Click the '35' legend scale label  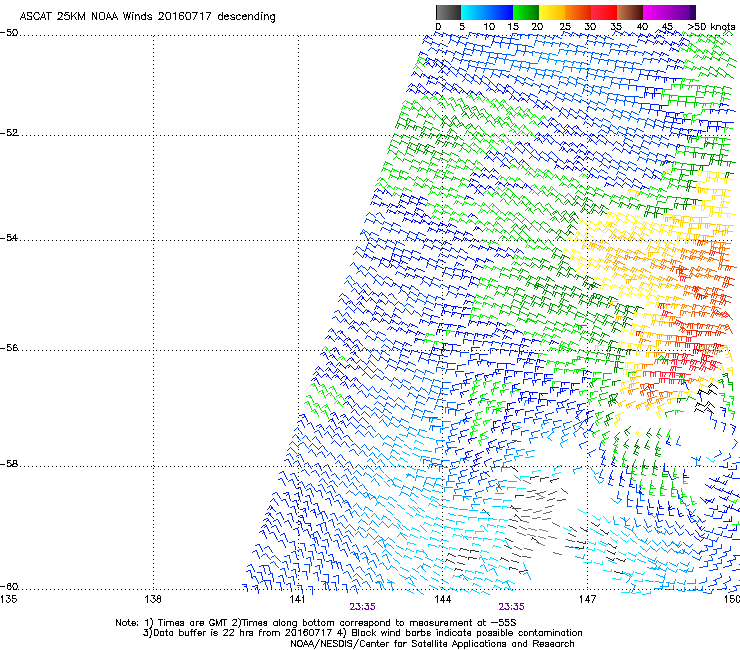tap(616, 27)
